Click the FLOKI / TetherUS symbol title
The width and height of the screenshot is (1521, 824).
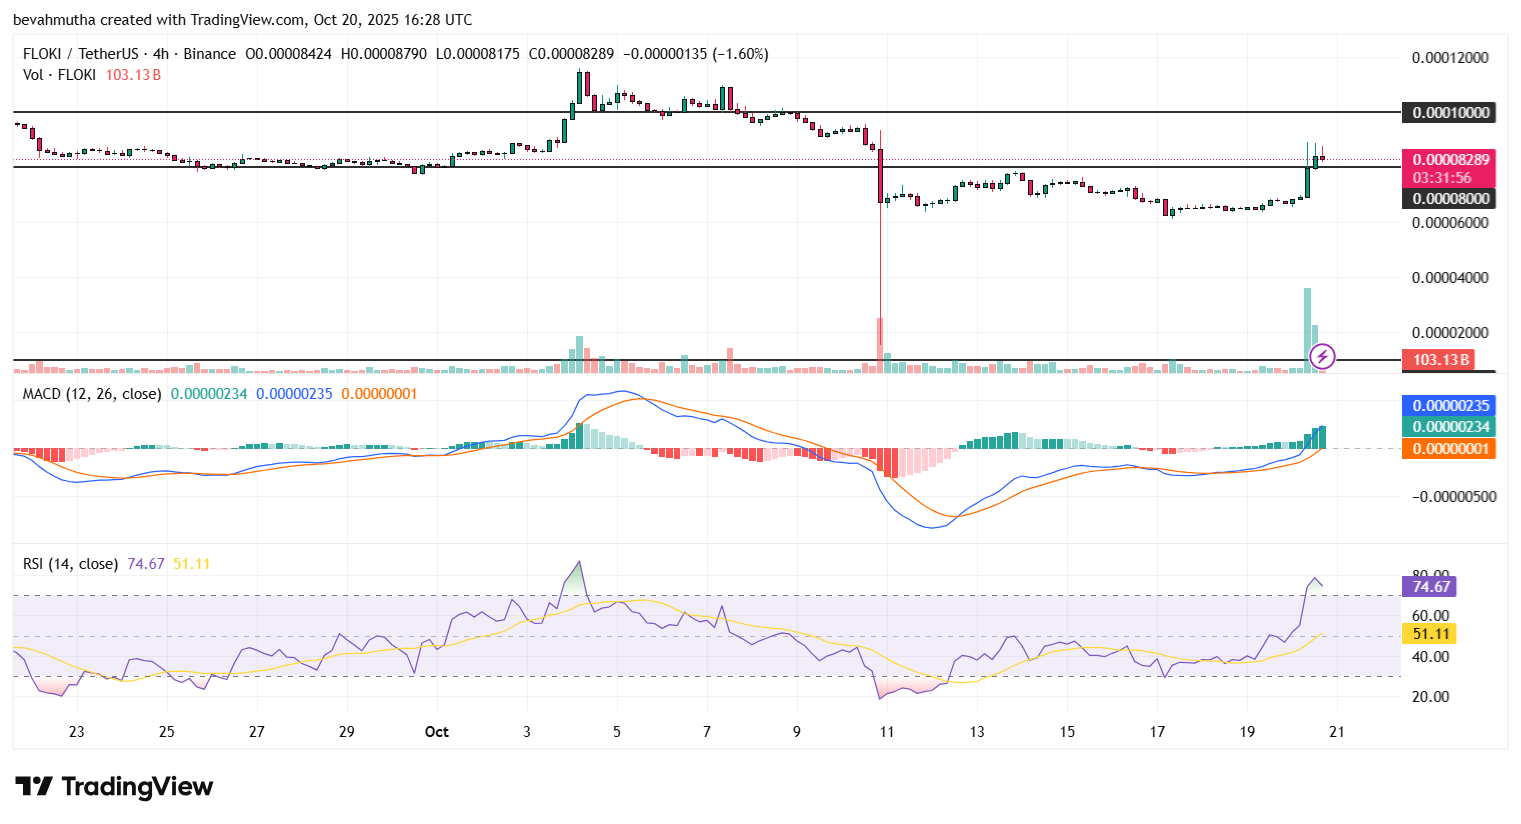[80, 54]
